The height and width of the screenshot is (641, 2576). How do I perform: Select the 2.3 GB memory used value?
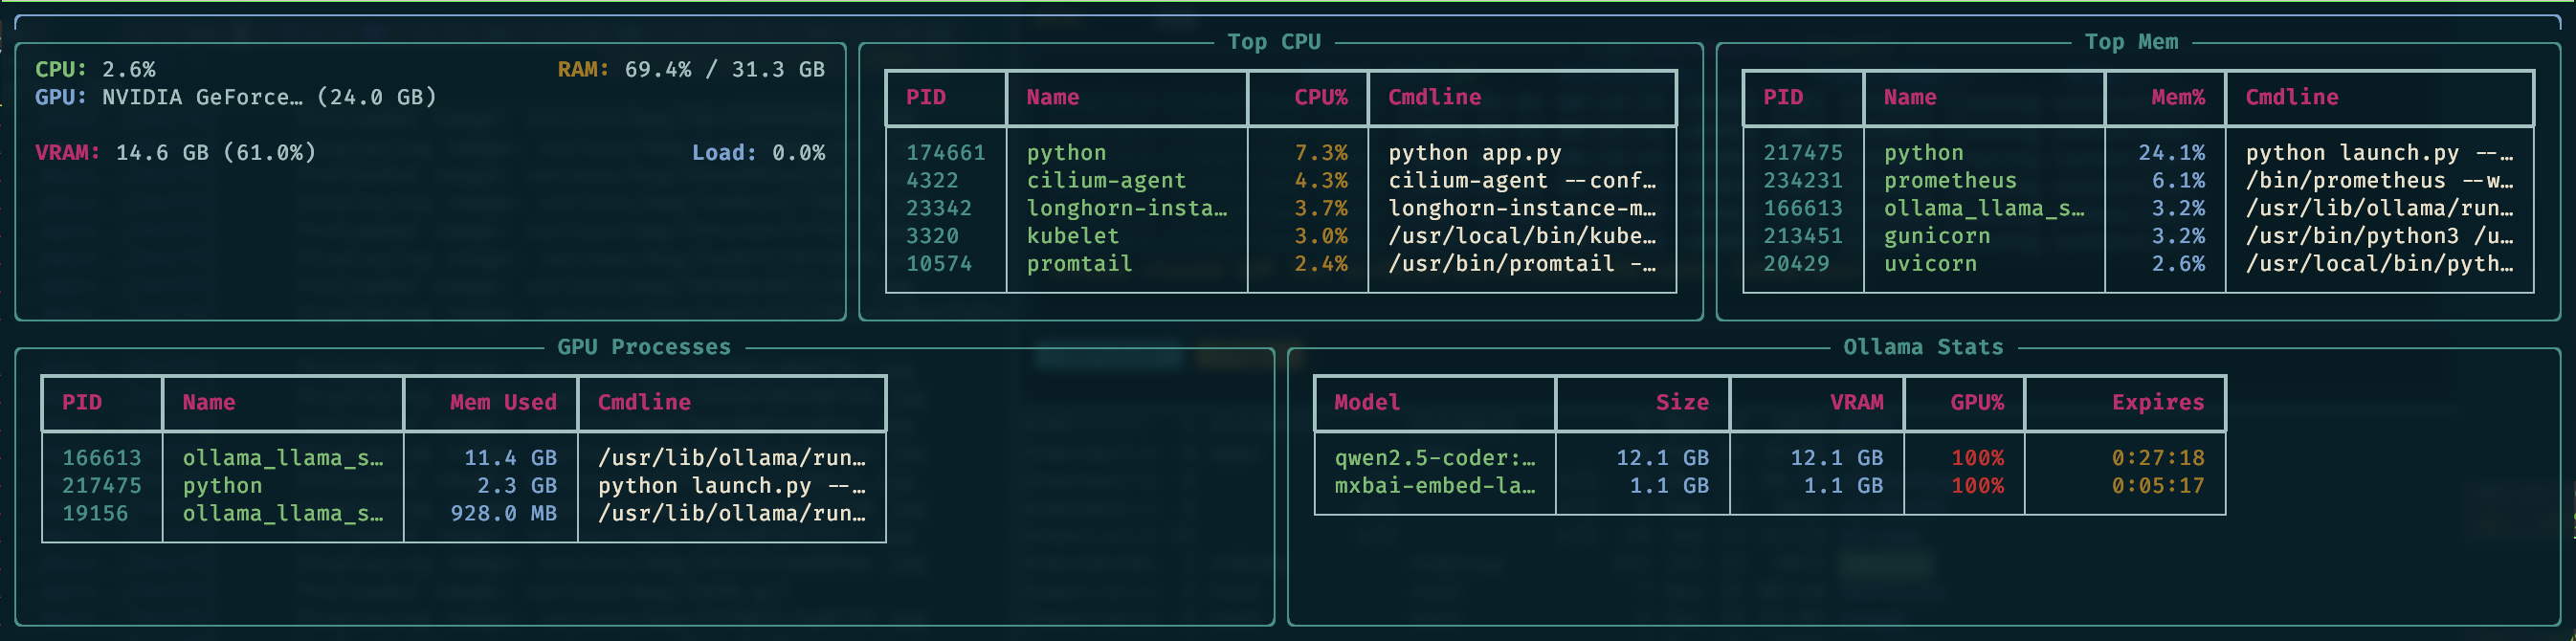(x=517, y=486)
